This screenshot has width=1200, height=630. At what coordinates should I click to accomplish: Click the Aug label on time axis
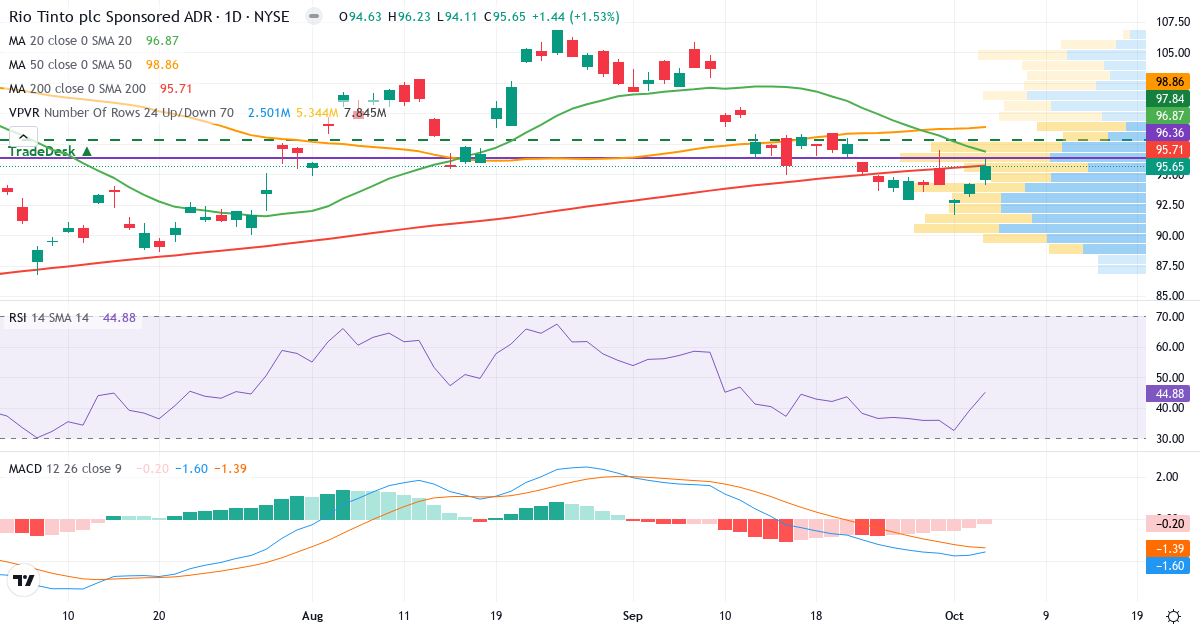click(x=313, y=615)
